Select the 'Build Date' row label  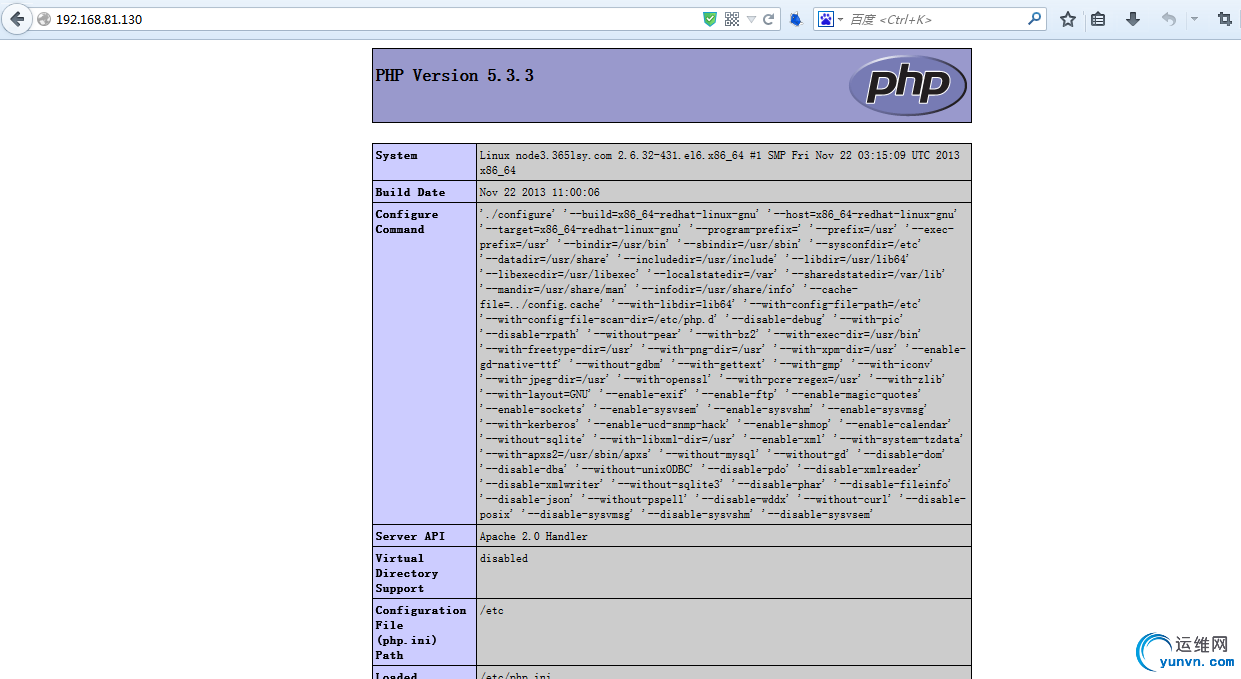tap(411, 192)
